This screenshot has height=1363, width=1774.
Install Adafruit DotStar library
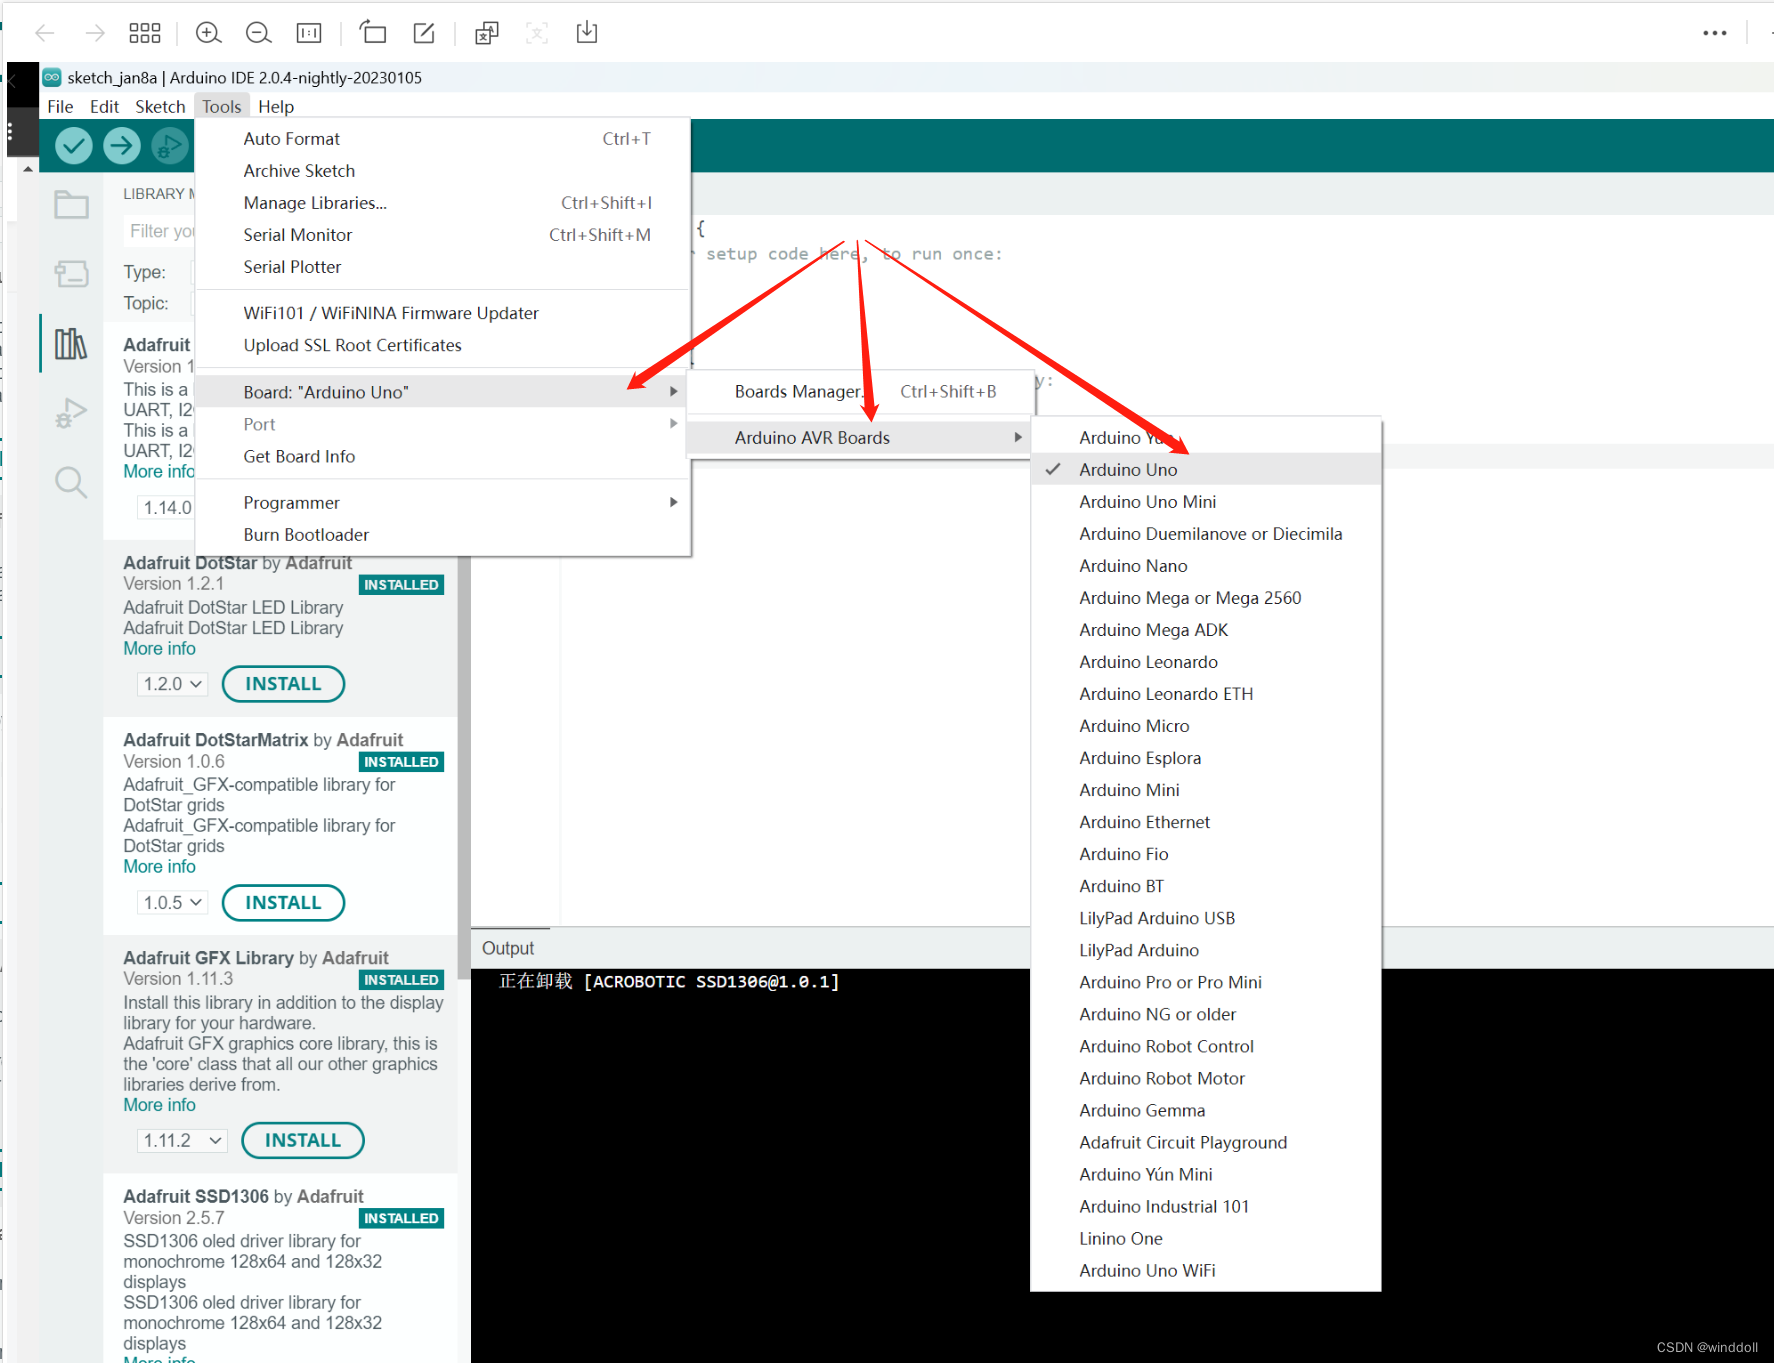(x=283, y=684)
